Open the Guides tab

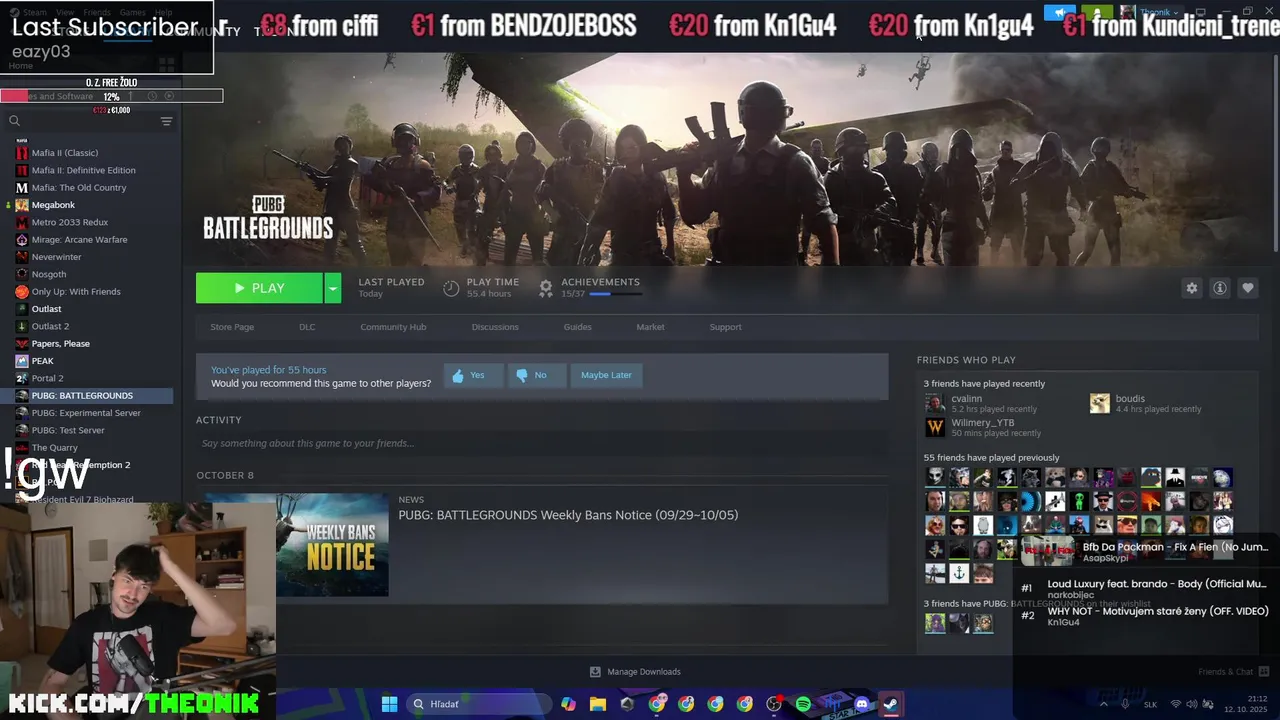(577, 327)
